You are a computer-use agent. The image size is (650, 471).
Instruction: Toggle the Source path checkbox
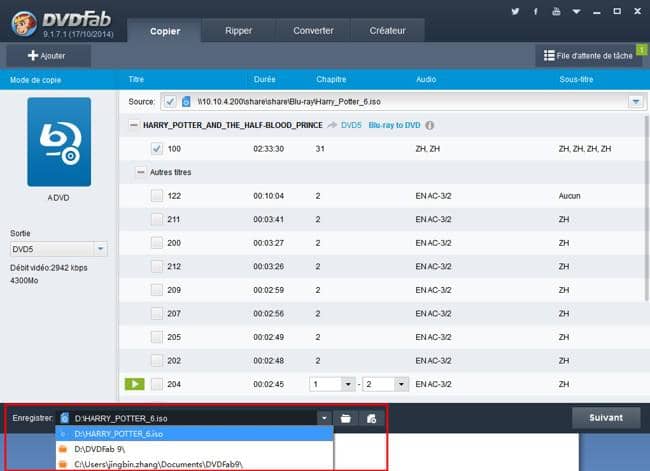(170, 102)
